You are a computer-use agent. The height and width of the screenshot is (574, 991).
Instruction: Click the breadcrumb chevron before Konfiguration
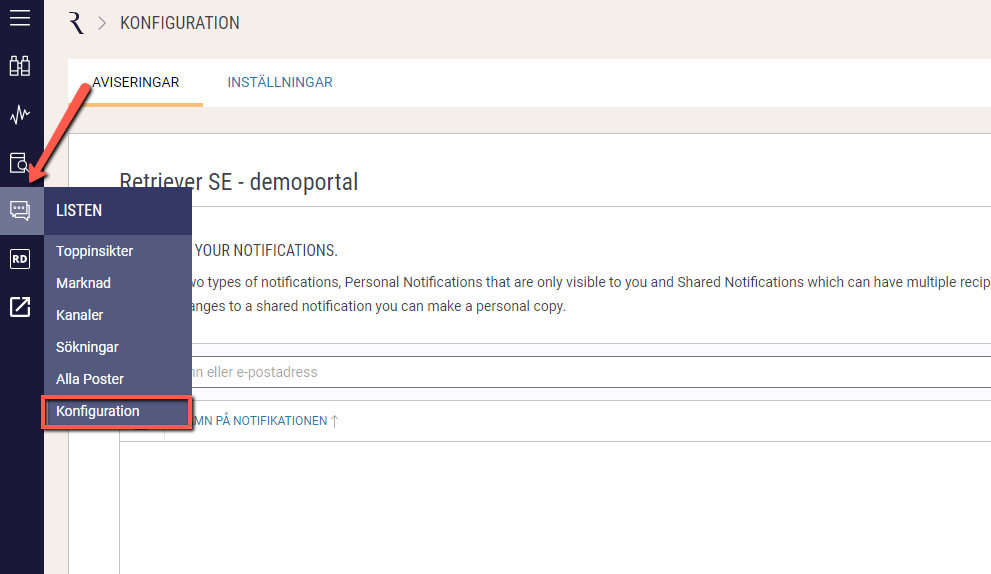tap(102, 23)
